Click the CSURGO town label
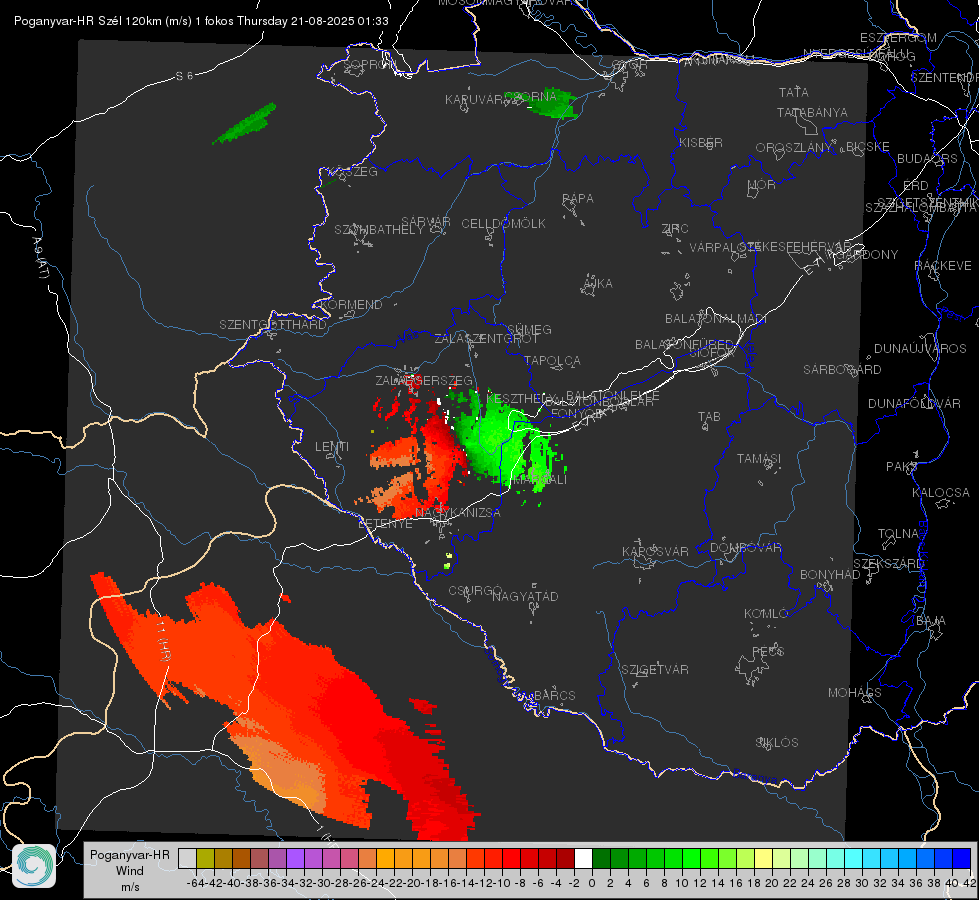The width and height of the screenshot is (979, 900). pos(475,590)
